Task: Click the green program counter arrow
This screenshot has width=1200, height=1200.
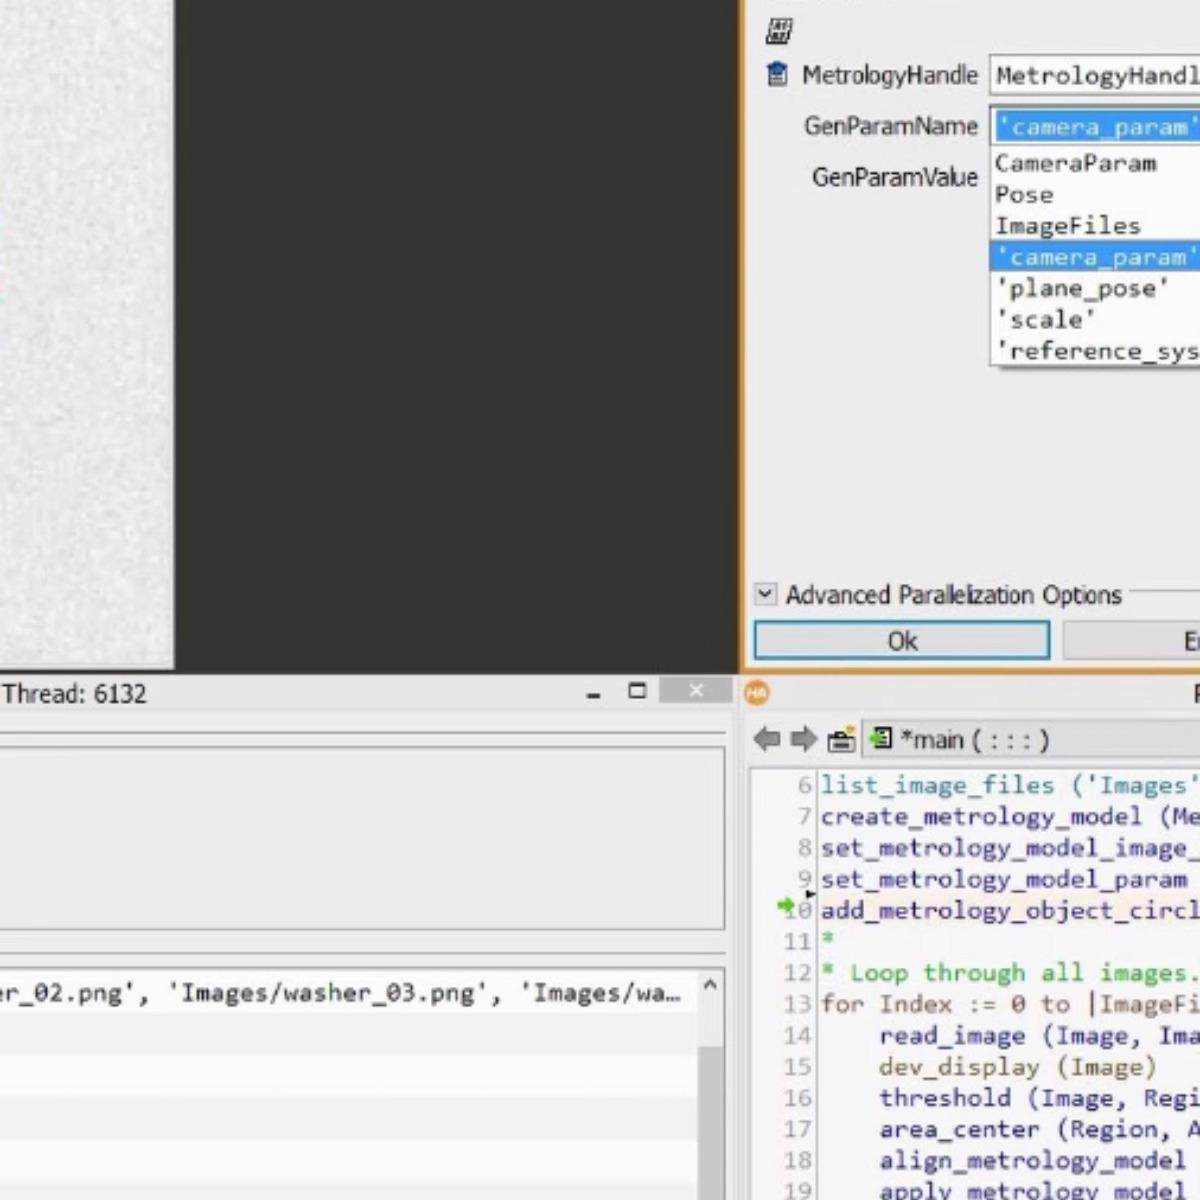Action: point(785,906)
